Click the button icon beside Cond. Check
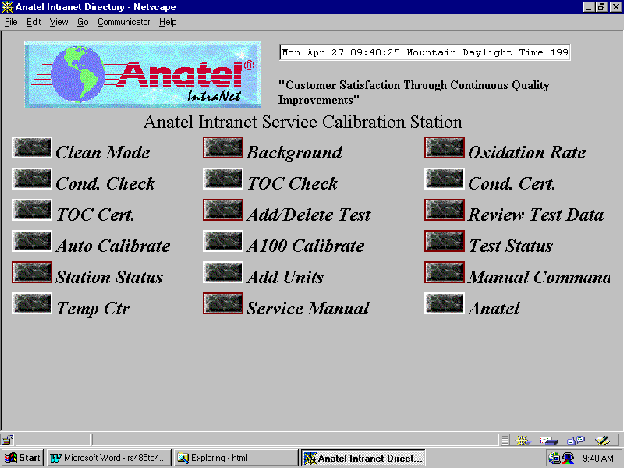 32,179
